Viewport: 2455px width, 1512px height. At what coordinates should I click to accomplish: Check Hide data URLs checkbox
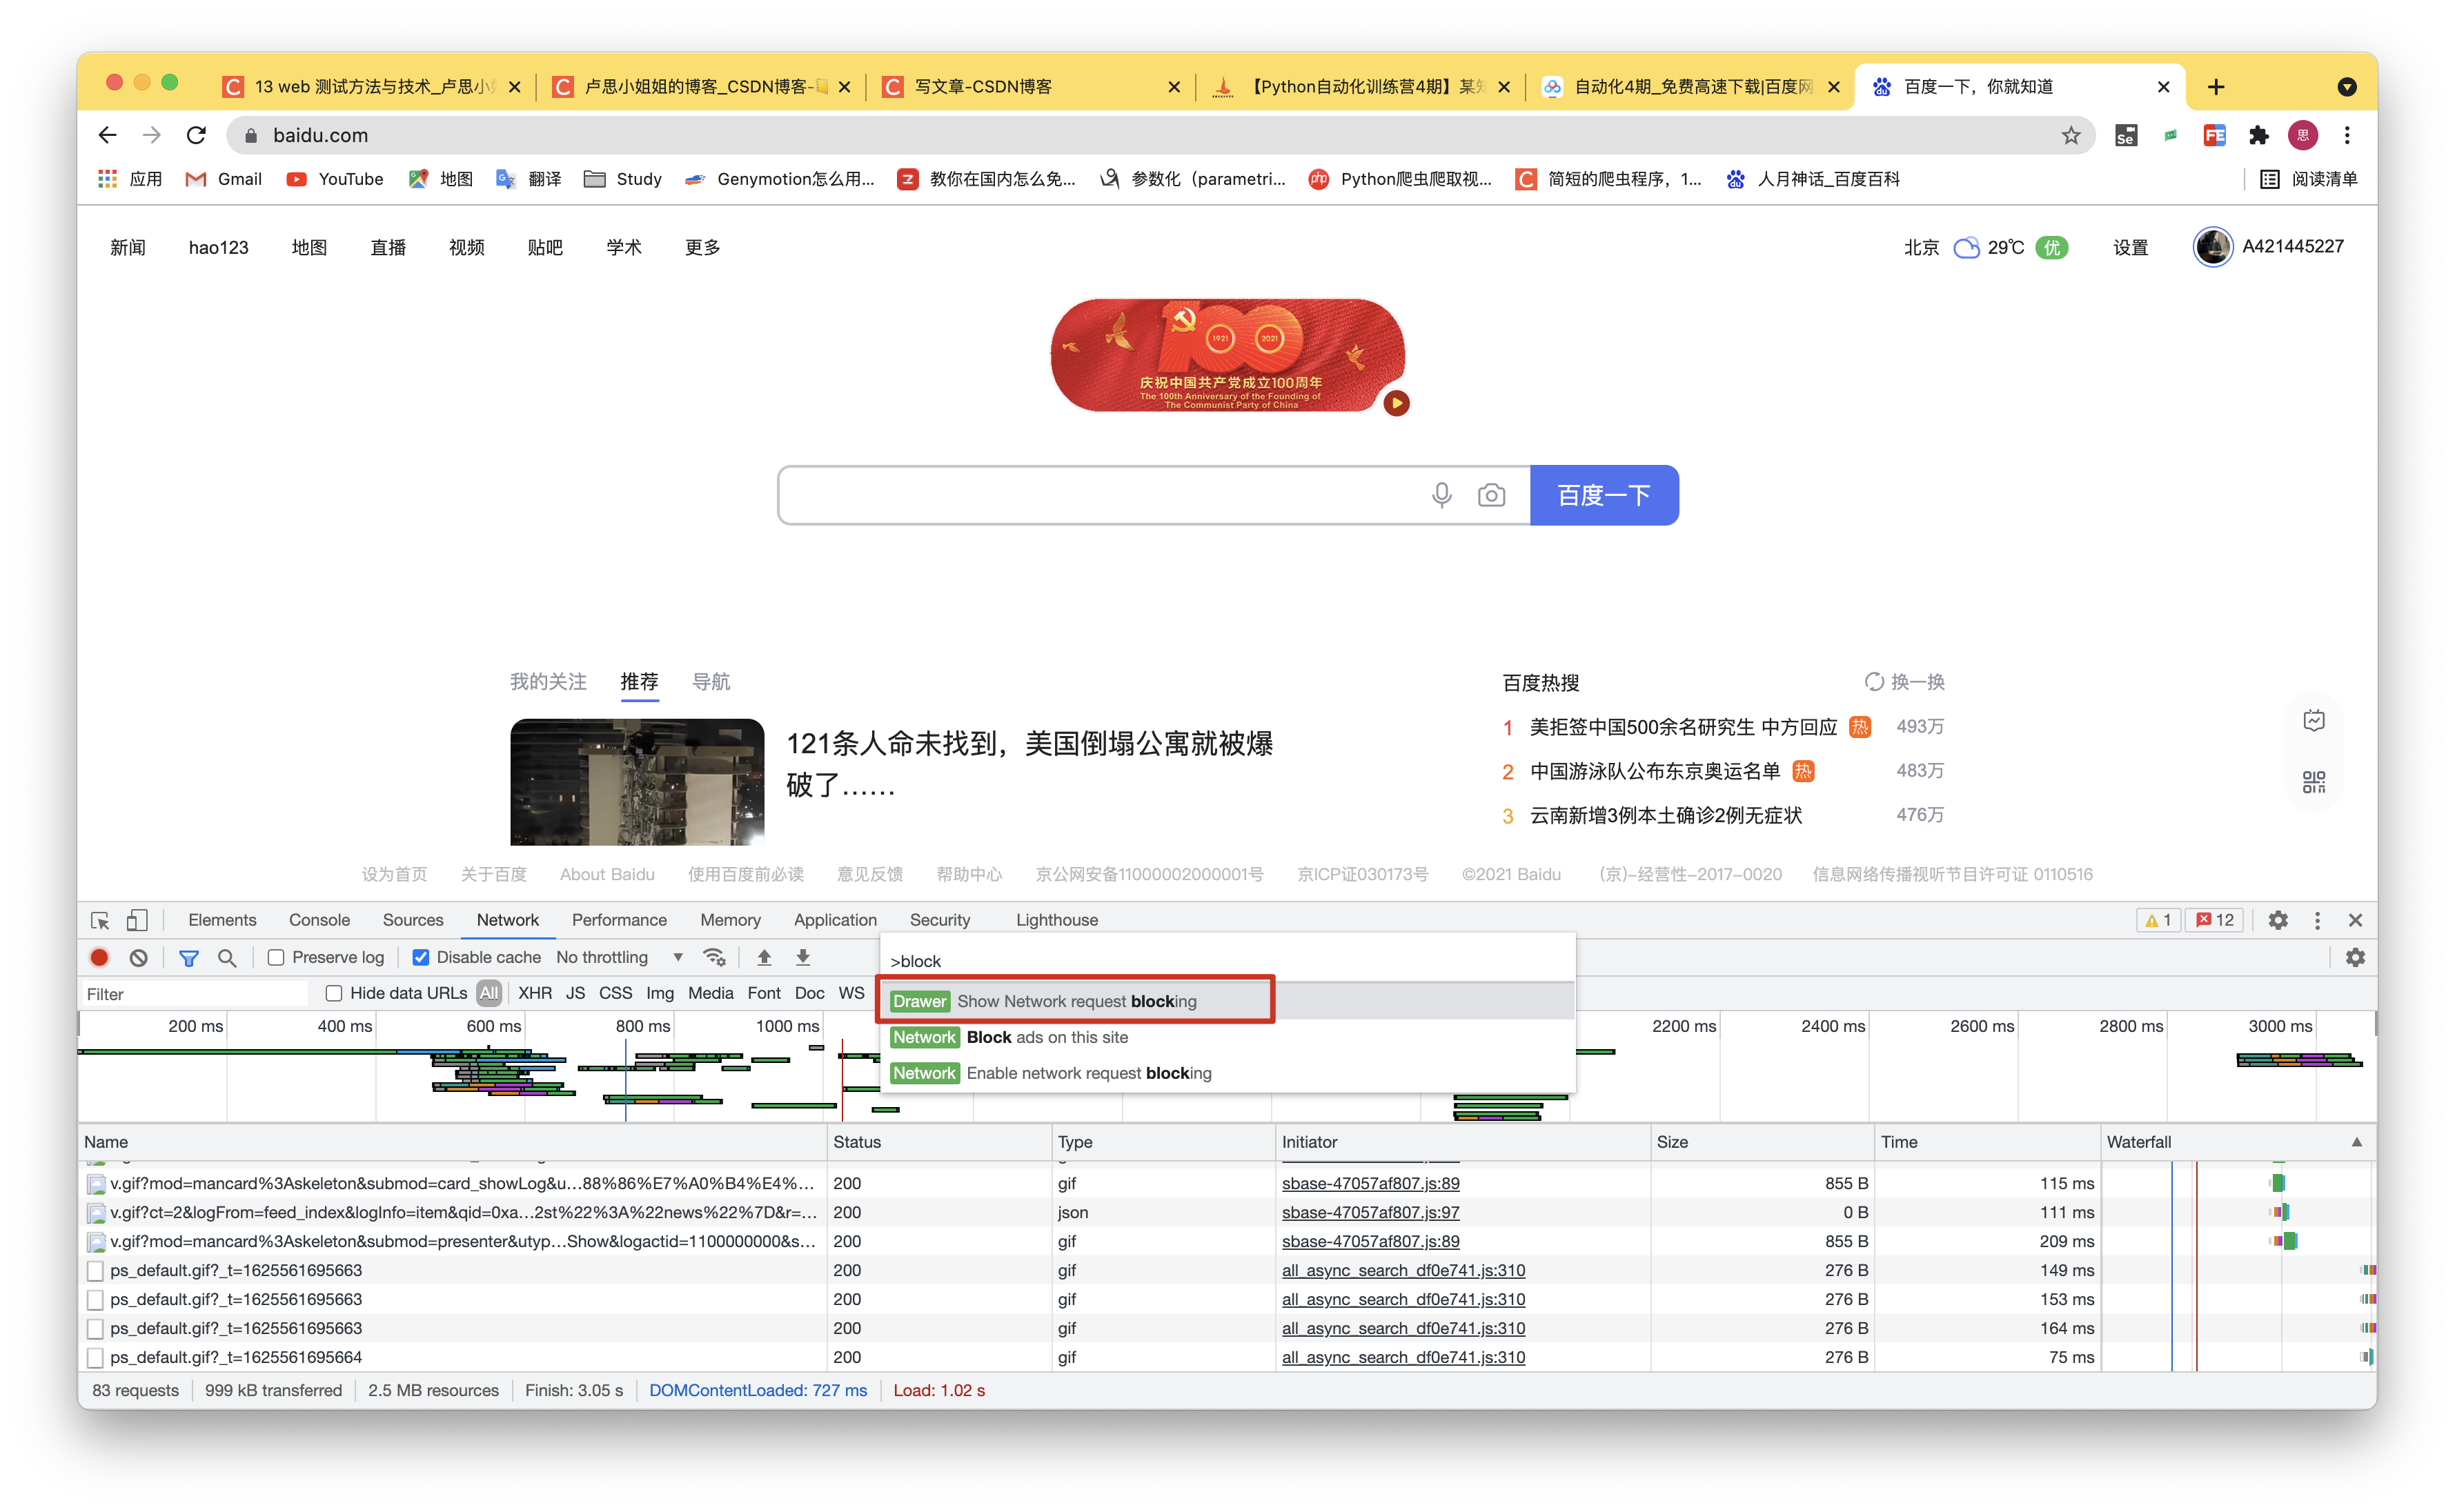(x=334, y=993)
